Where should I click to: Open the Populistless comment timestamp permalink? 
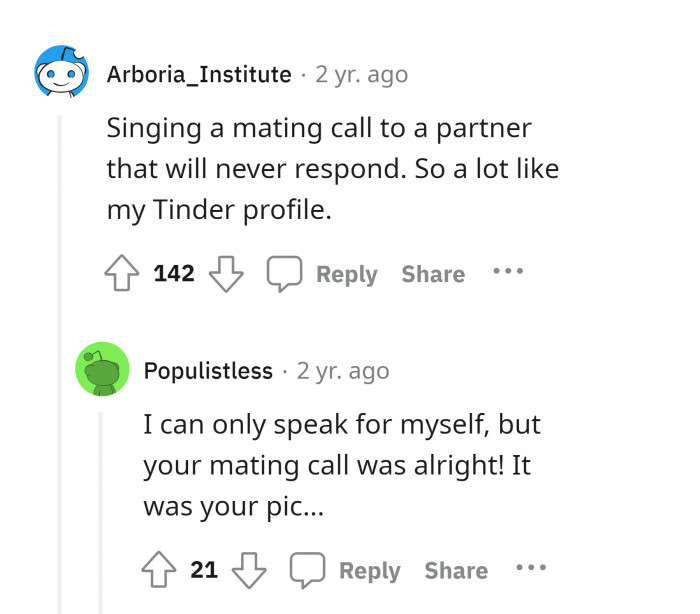pyautogui.click(x=343, y=371)
